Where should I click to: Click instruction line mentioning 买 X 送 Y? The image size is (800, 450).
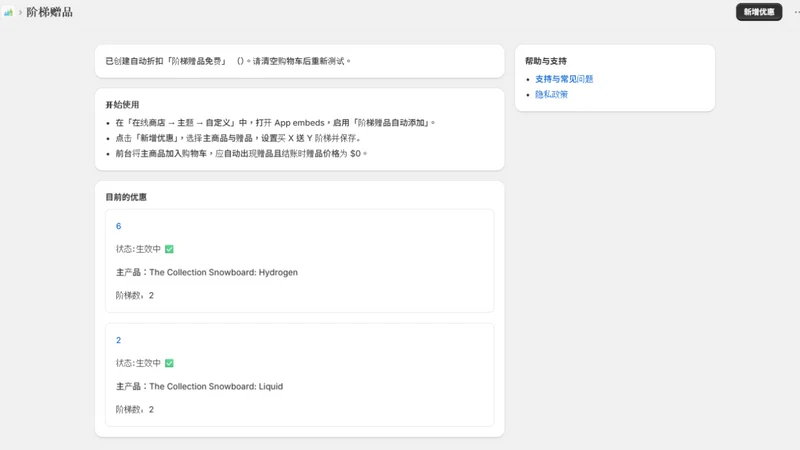tap(239, 138)
